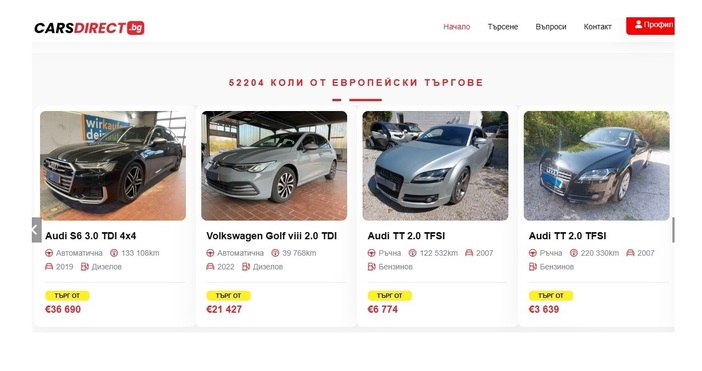Select the Контакт navigation link

coord(597,27)
